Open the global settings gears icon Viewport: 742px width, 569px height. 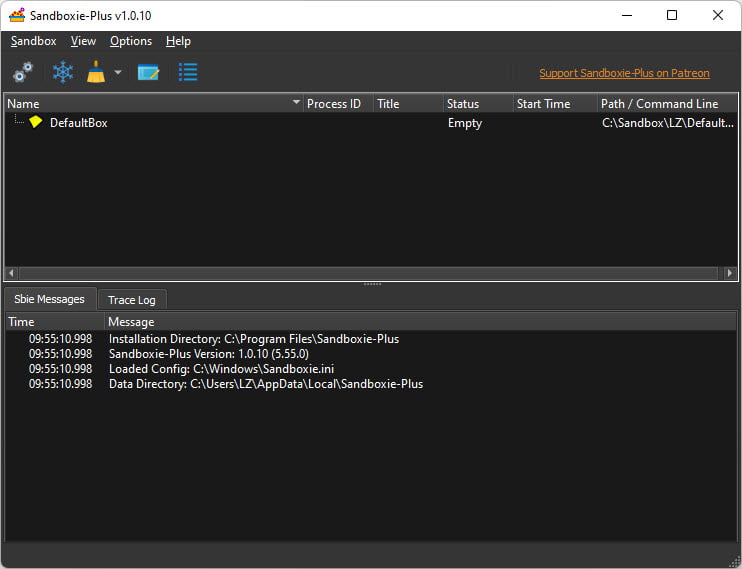click(23, 72)
